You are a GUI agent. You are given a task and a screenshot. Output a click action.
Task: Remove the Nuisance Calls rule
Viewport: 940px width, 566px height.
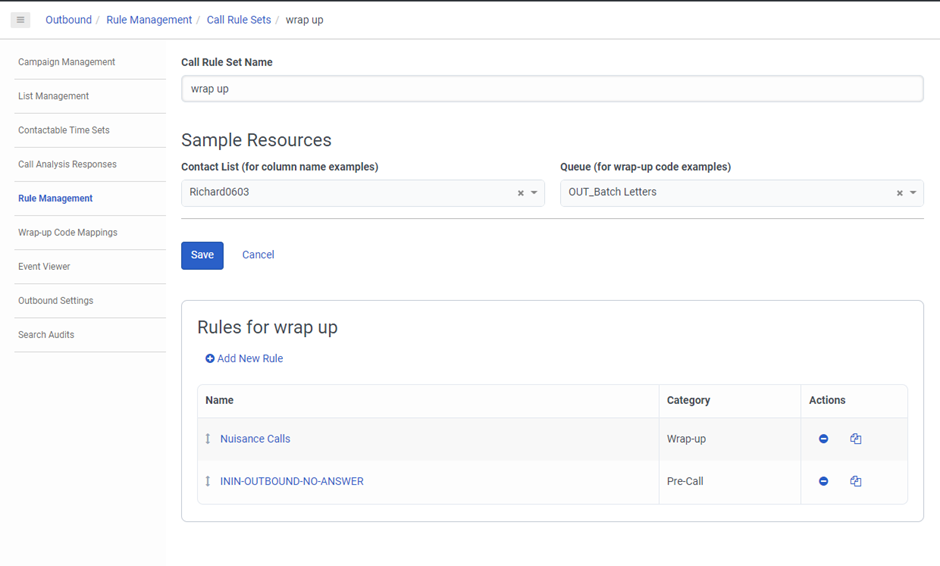tap(823, 439)
